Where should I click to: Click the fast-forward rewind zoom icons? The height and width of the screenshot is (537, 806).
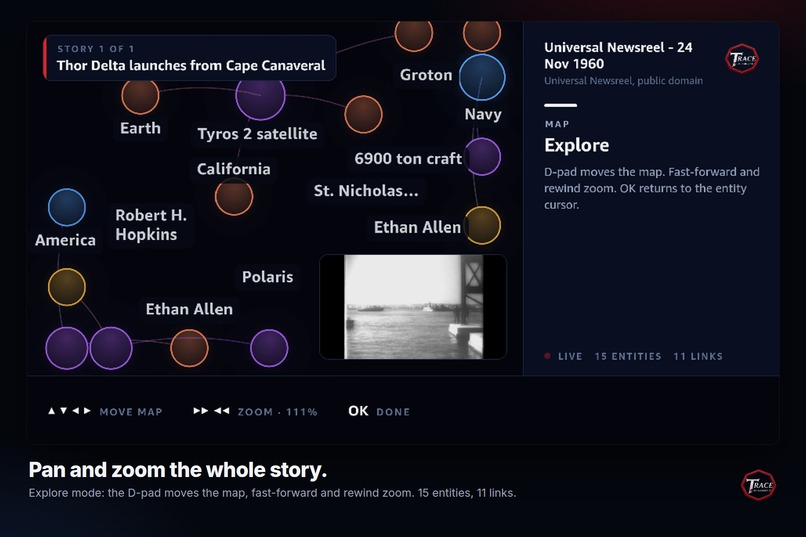211,411
